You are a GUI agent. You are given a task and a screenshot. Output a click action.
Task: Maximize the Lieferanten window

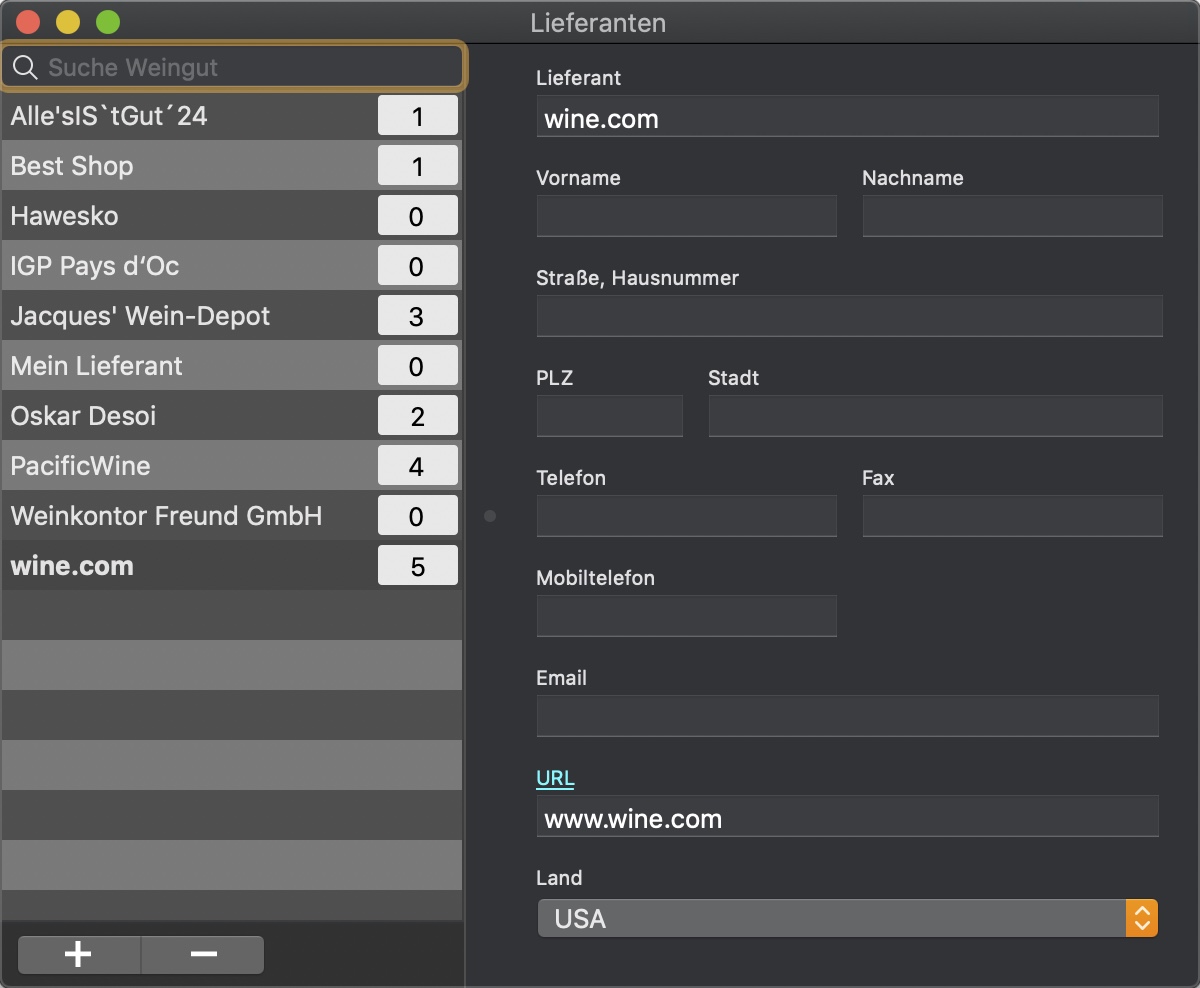pyautogui.click(x=108, y=22)
